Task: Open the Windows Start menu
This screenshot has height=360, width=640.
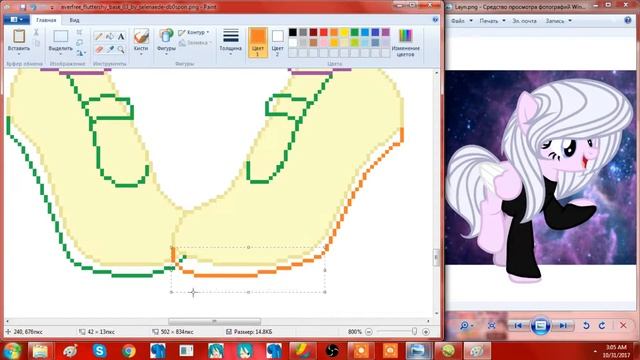Action: (x=12, y=351)
